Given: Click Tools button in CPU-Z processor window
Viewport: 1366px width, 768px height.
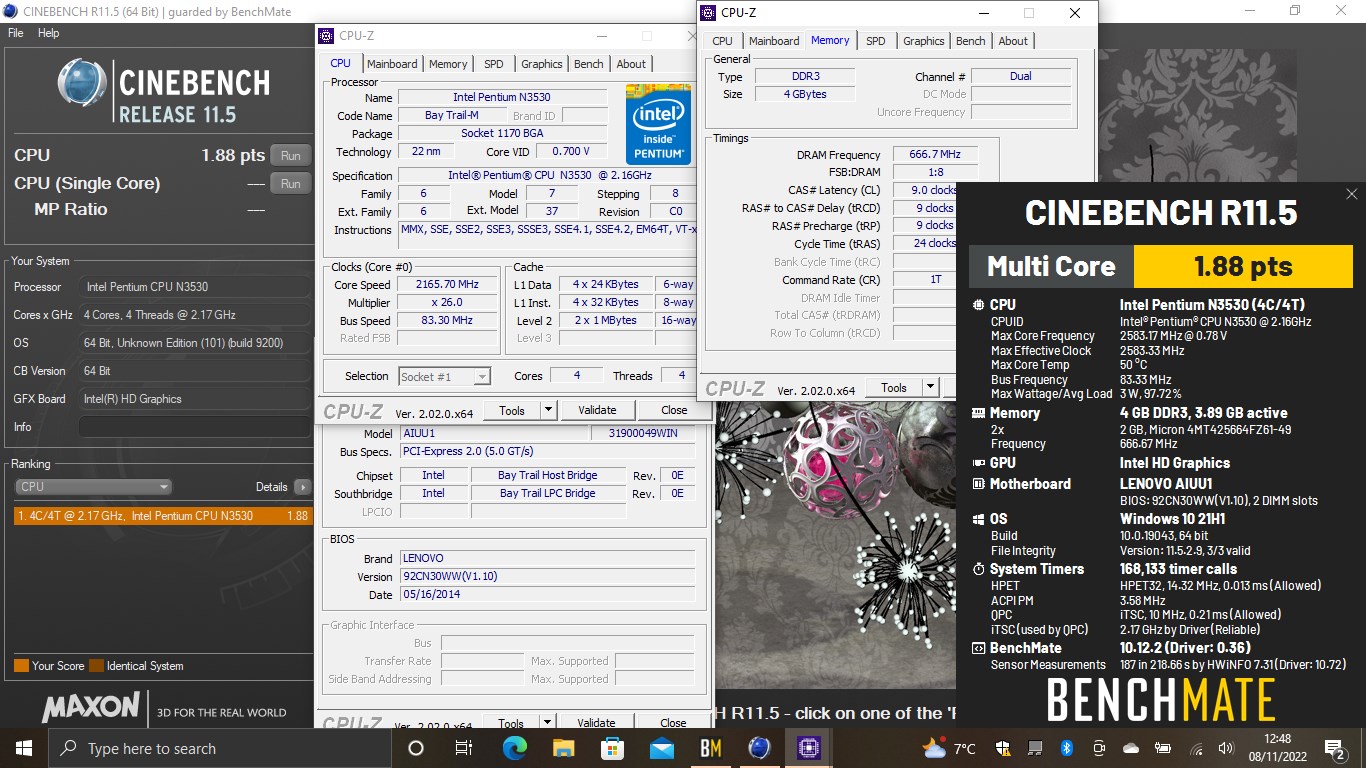Looking at the screenshot, I should pos(512,410).
